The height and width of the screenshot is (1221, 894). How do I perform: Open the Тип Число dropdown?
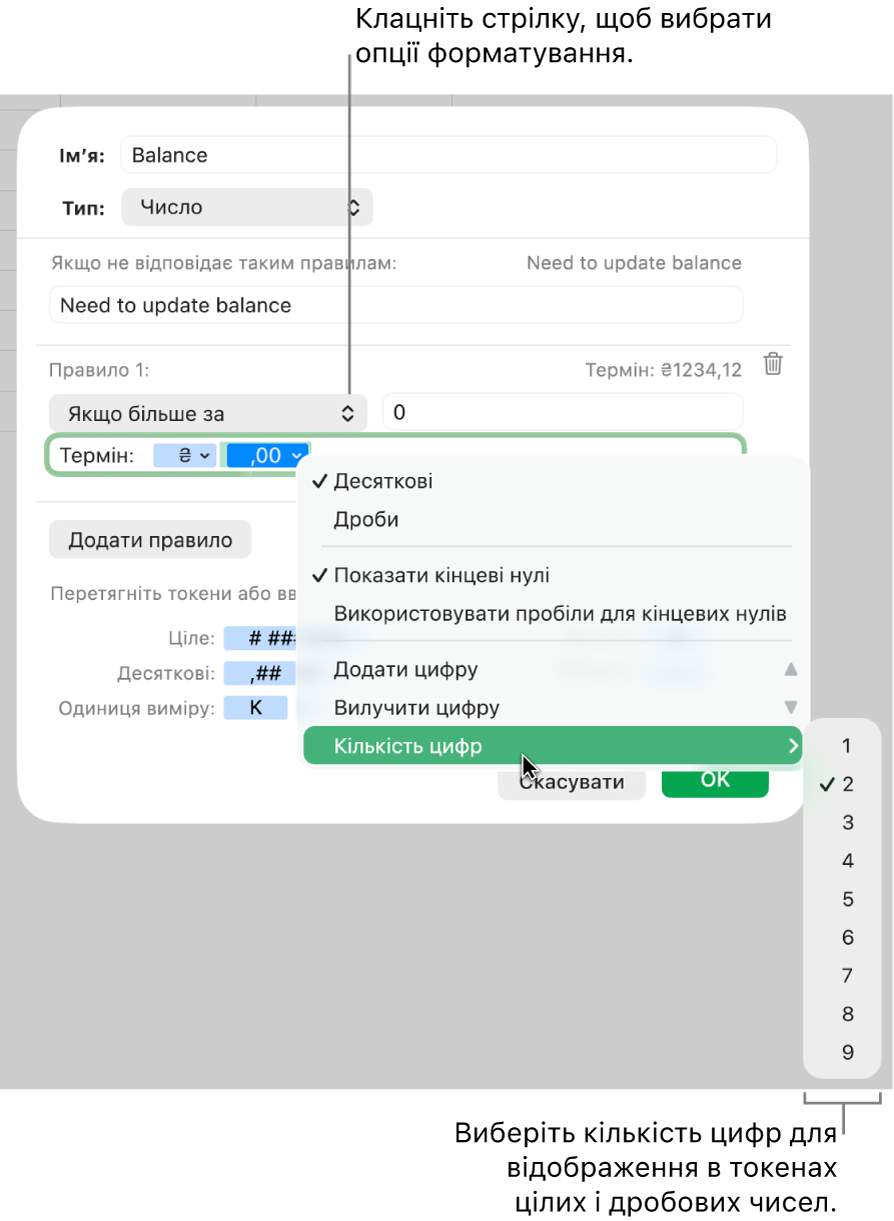click(x=247, y=208)
